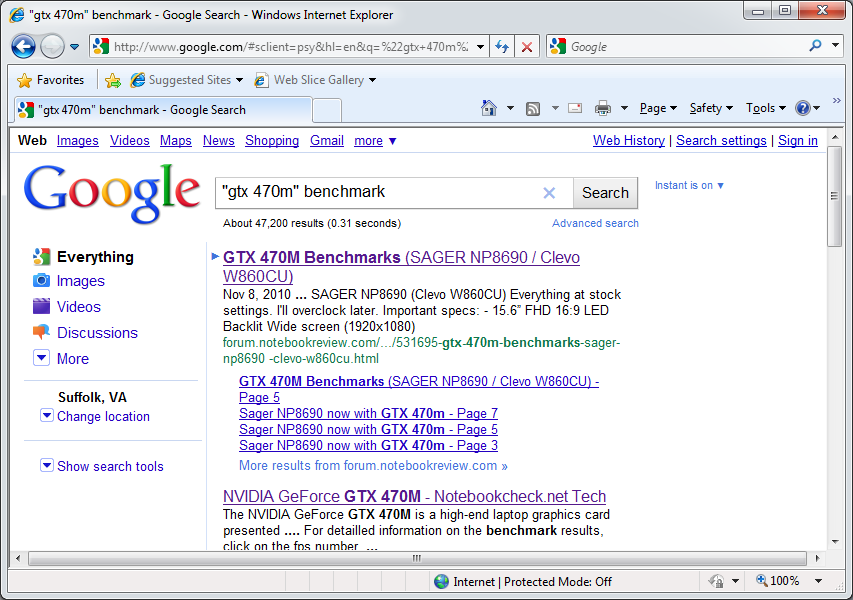
Task: Expand the Print options dropdown arrow
Action: click(x=625, y=108)
